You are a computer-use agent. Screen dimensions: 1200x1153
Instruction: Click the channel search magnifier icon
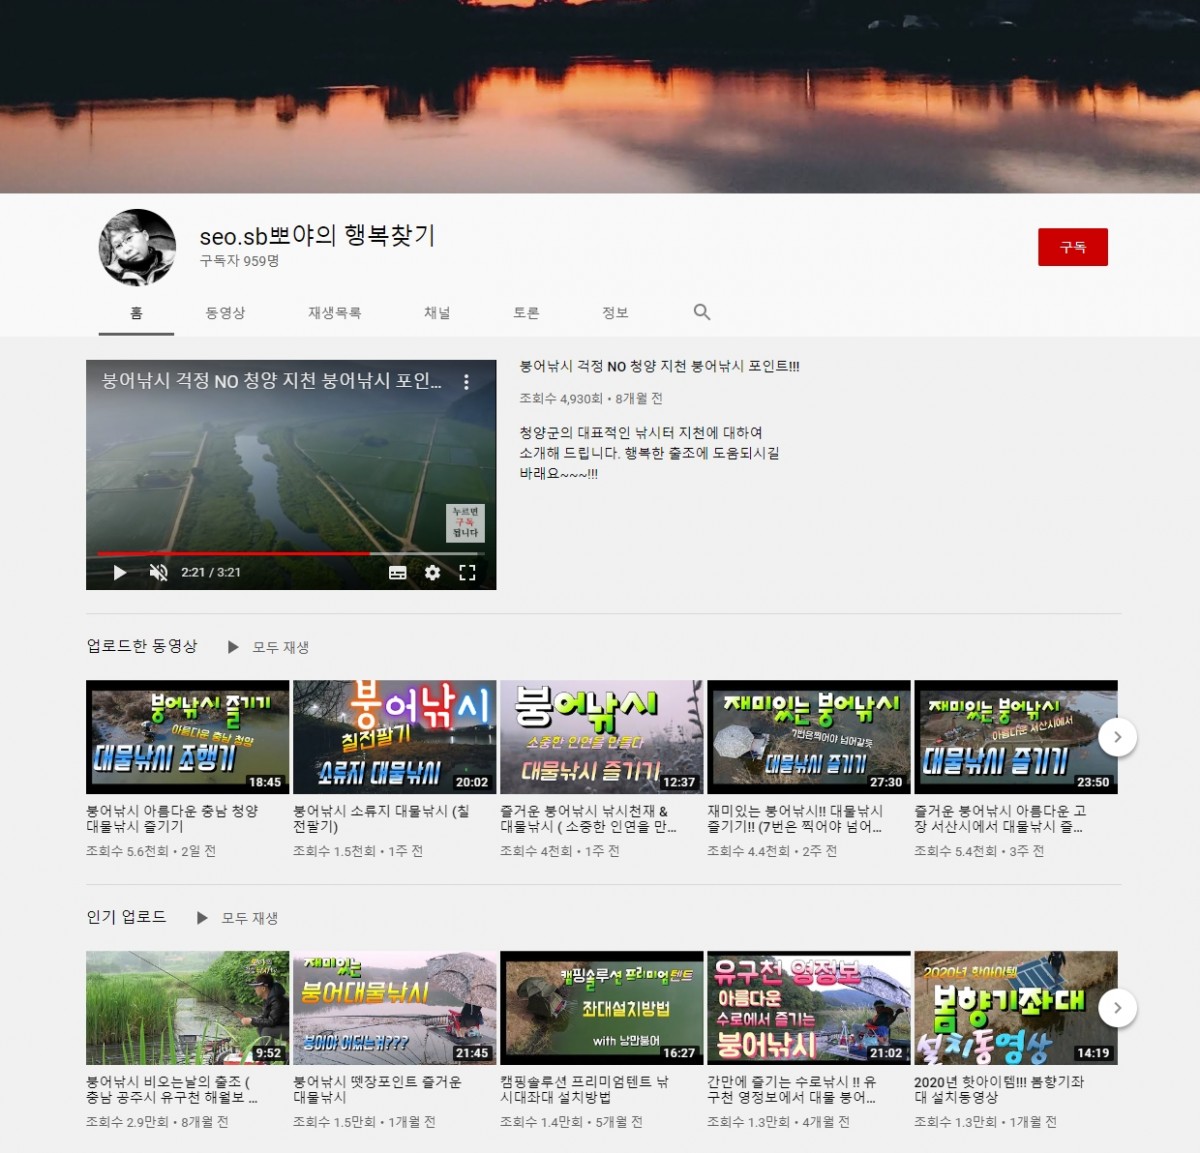point(702,312)
